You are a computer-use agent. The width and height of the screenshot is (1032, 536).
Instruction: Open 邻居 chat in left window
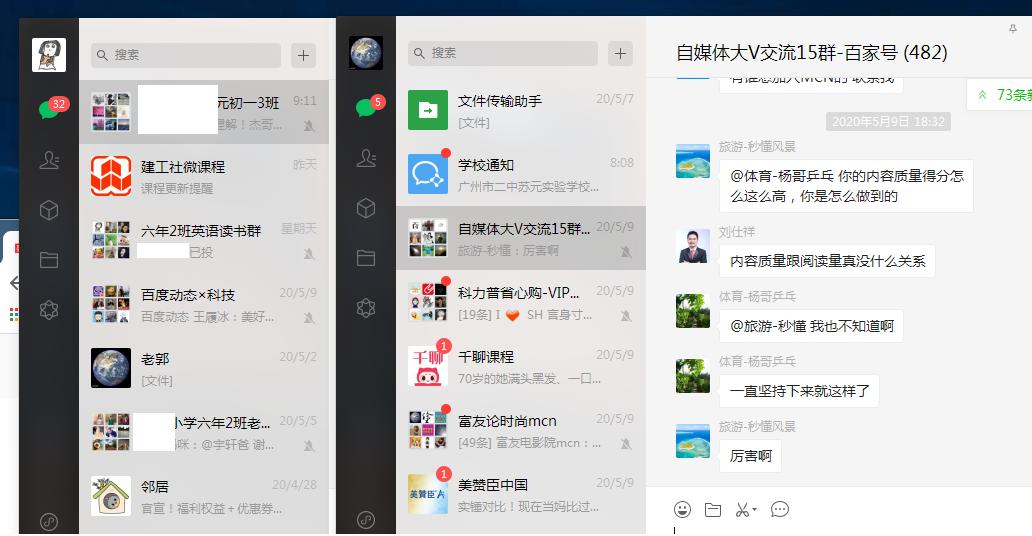pos(204,496)
